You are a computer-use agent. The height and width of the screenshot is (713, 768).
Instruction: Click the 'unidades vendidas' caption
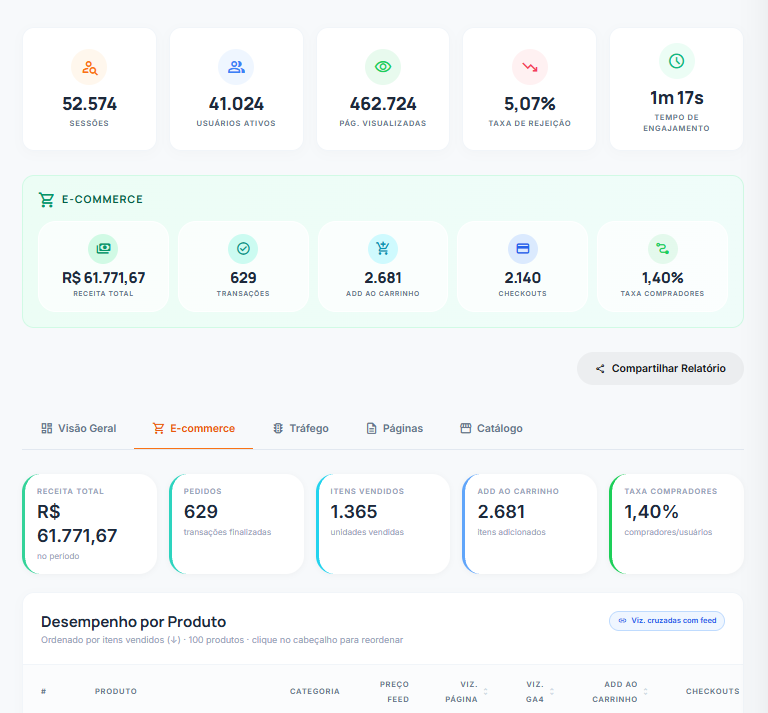click(x=367, y=532)
